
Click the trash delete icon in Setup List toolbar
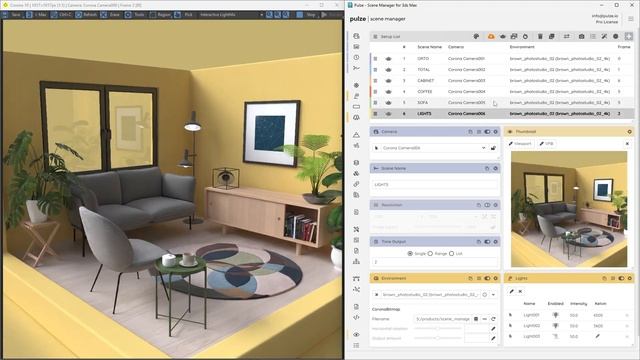pos(540,36)
